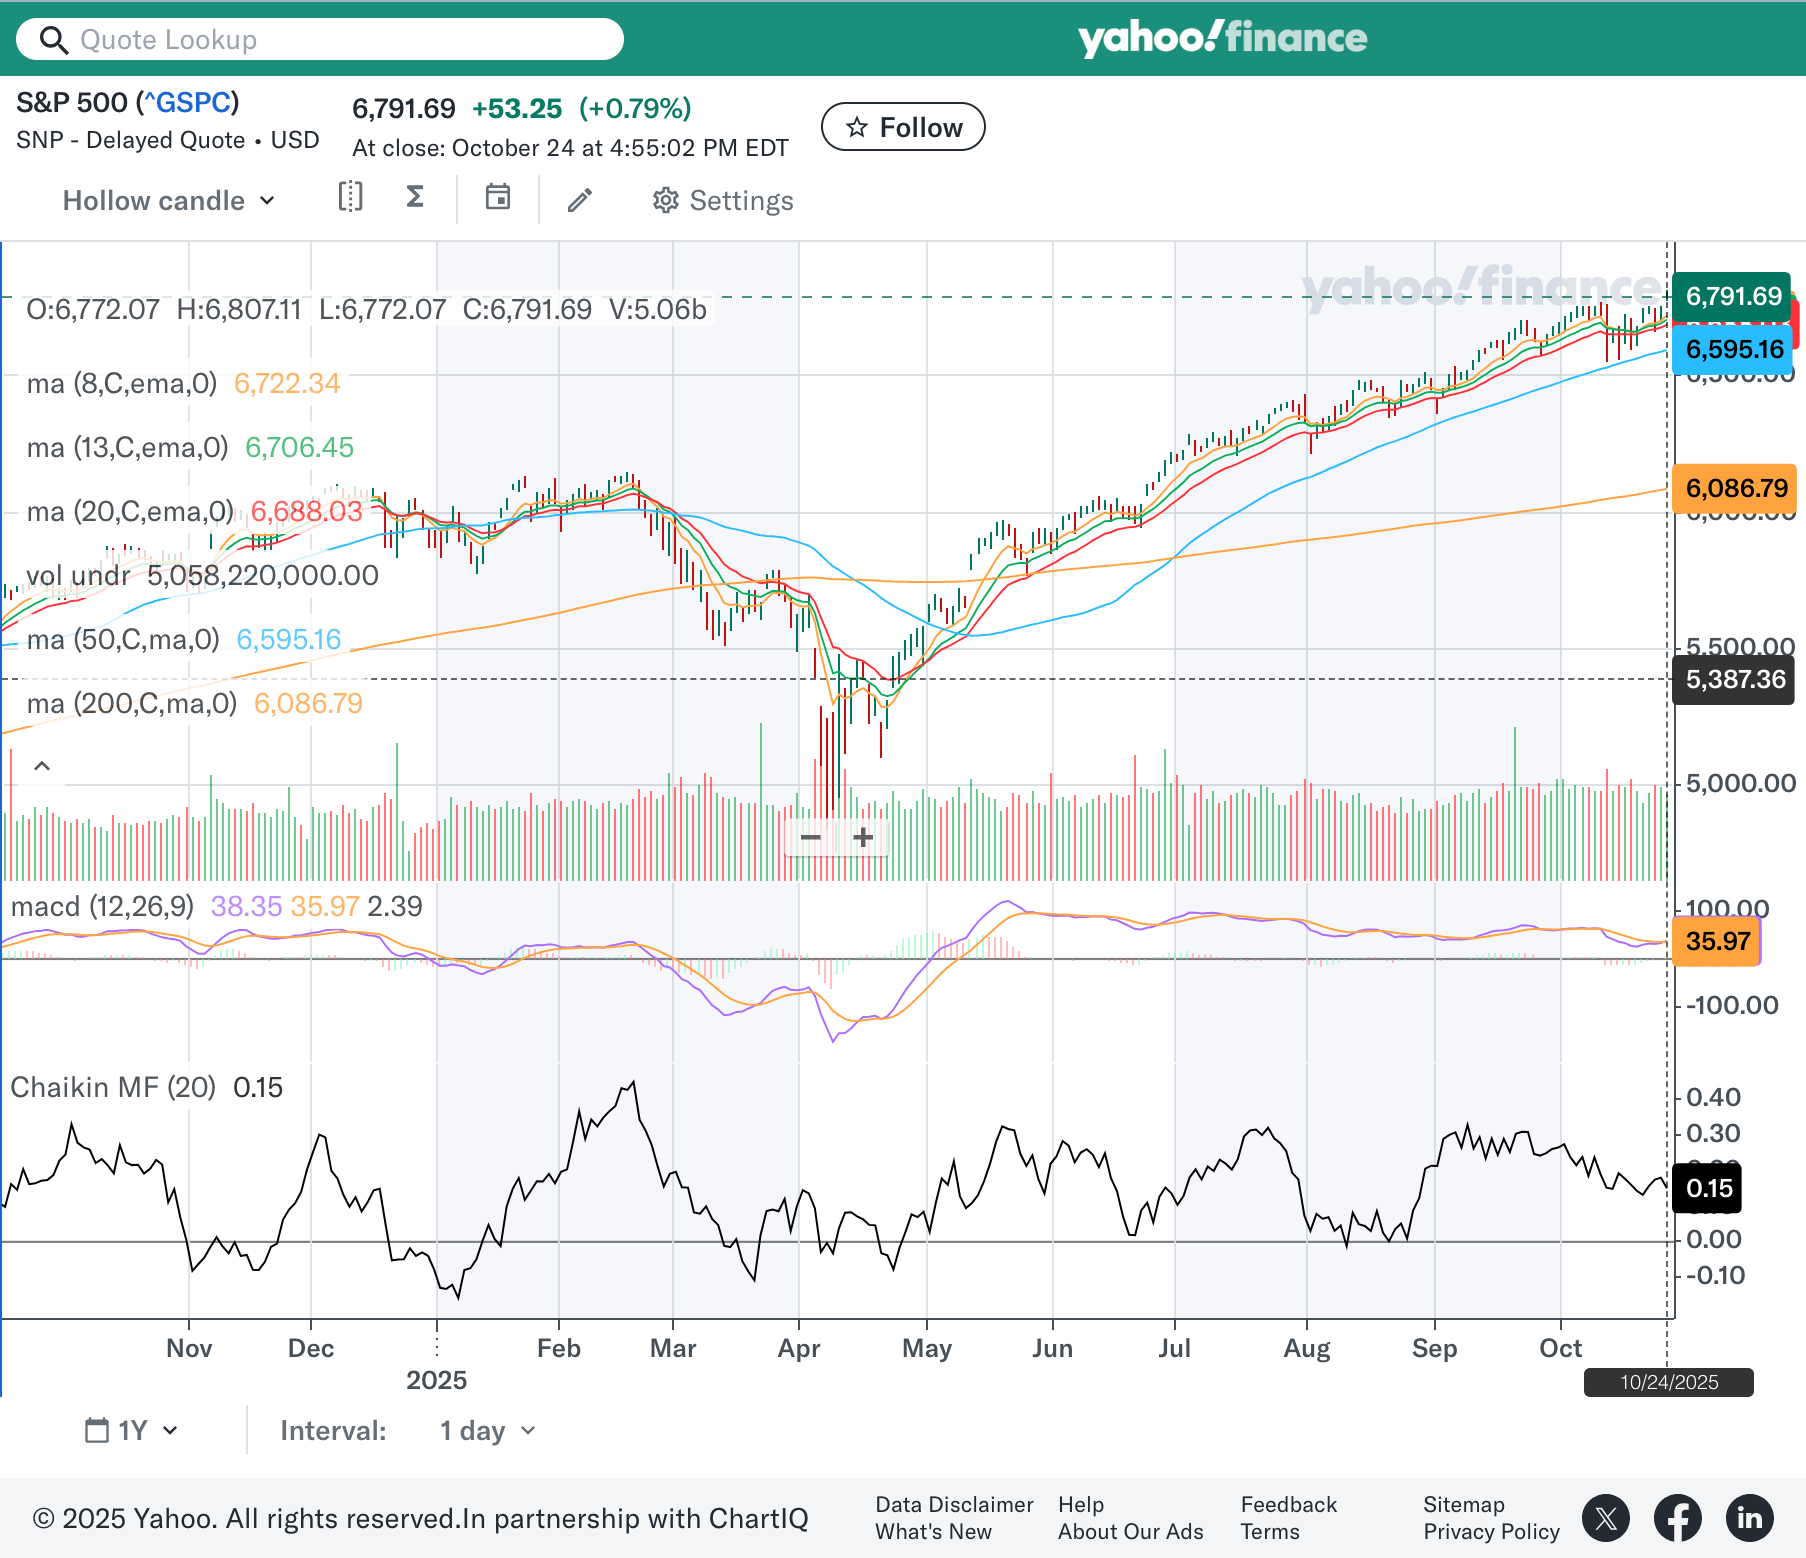
Task: Open Yahoo Finance on X (Twitter)
Action: pos(1606,1518)
